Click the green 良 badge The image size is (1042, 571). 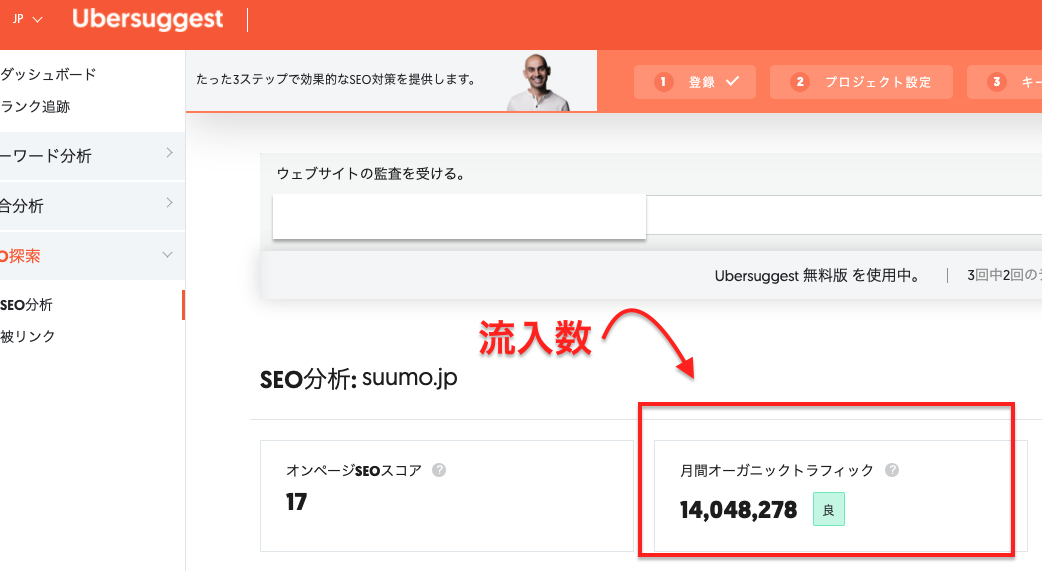click(829, 509)
